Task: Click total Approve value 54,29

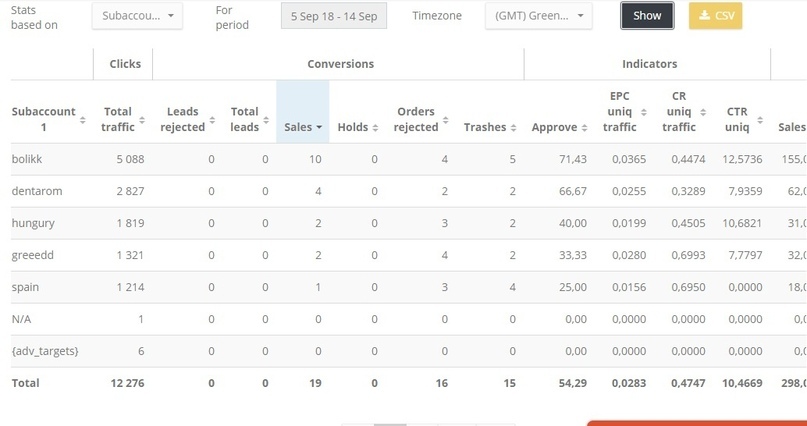Action: click(573, 383)
